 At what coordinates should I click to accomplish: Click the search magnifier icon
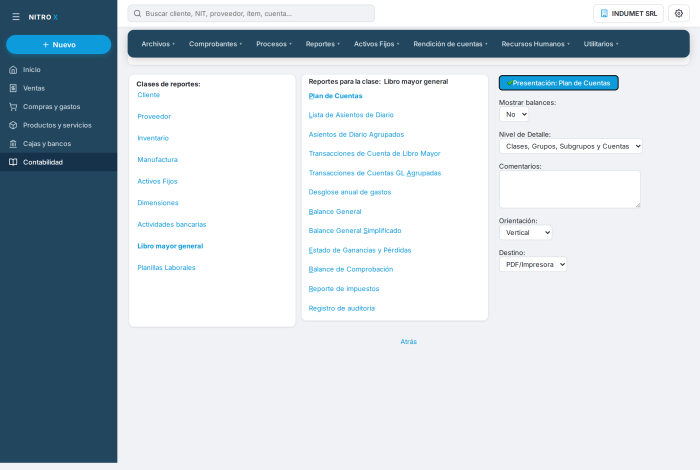(x=138, y=13)
